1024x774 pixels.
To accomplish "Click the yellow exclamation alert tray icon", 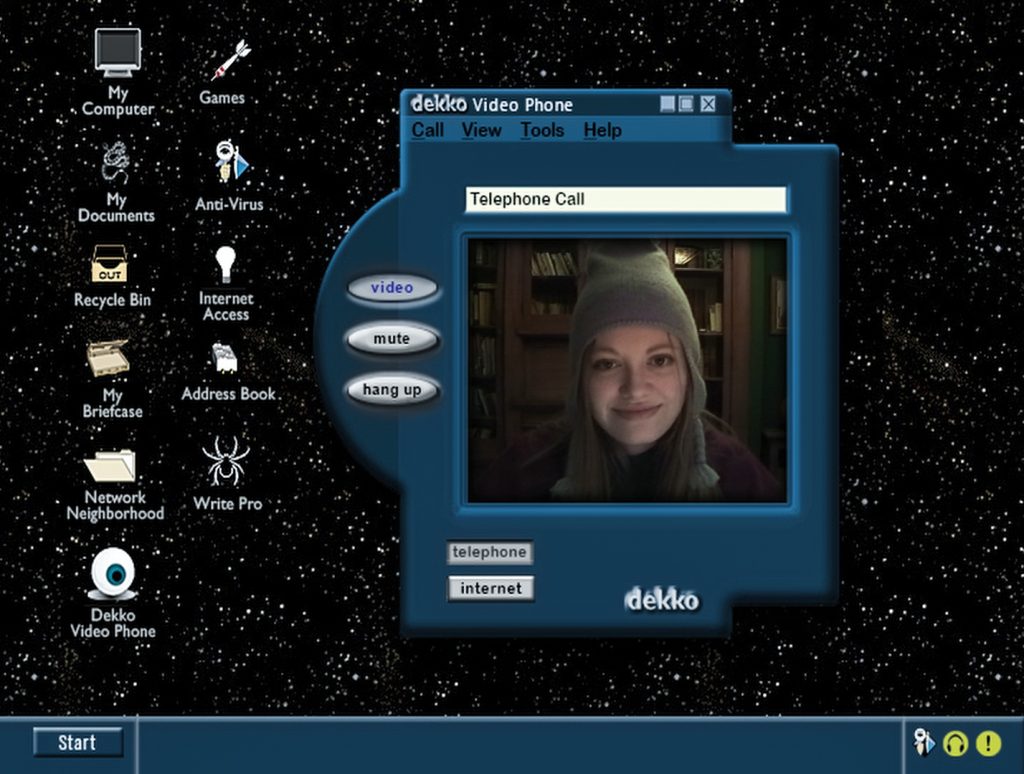I will 989,743.
